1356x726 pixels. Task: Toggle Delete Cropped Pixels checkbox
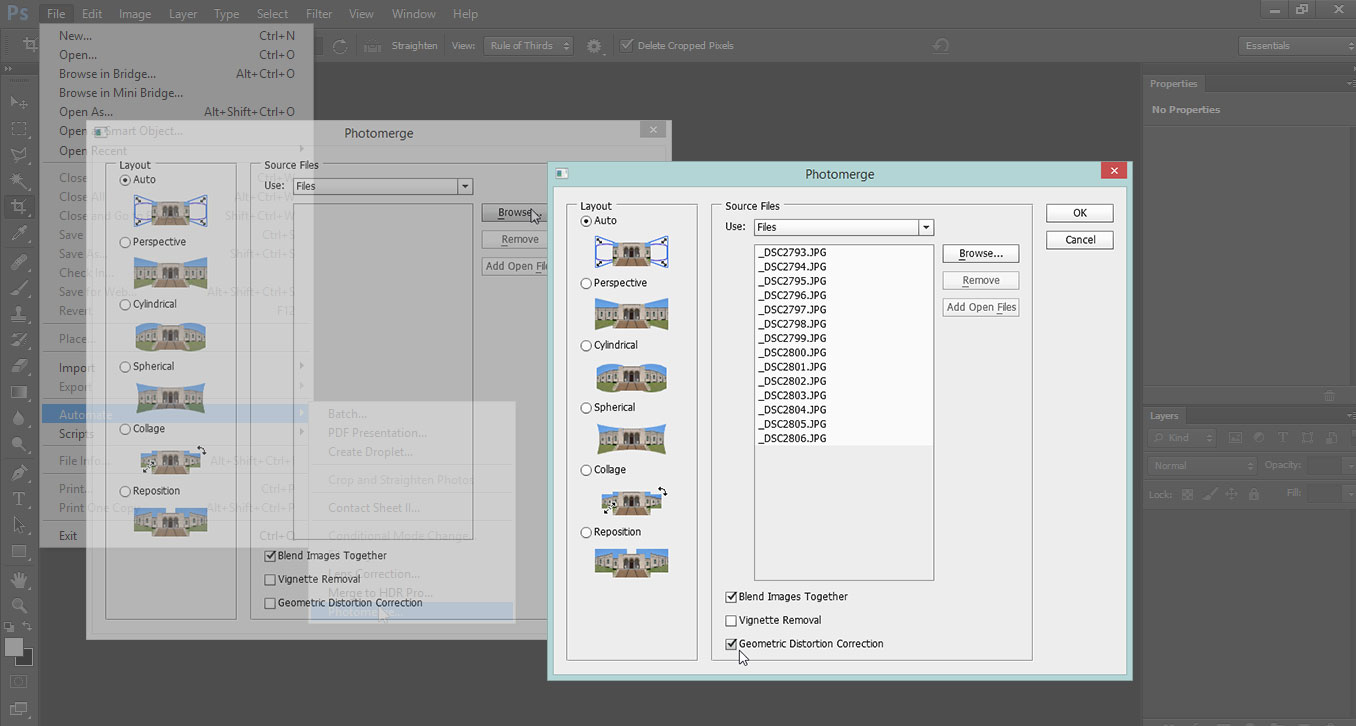626,46
